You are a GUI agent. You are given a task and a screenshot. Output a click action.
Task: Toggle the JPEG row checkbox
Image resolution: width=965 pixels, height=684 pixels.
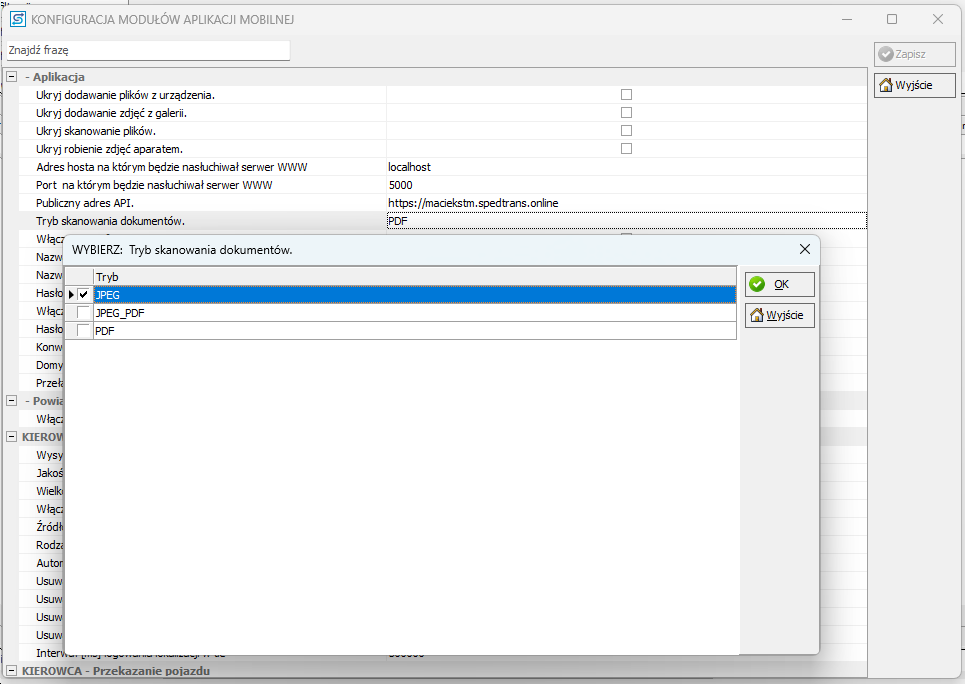tap(83, 295)
